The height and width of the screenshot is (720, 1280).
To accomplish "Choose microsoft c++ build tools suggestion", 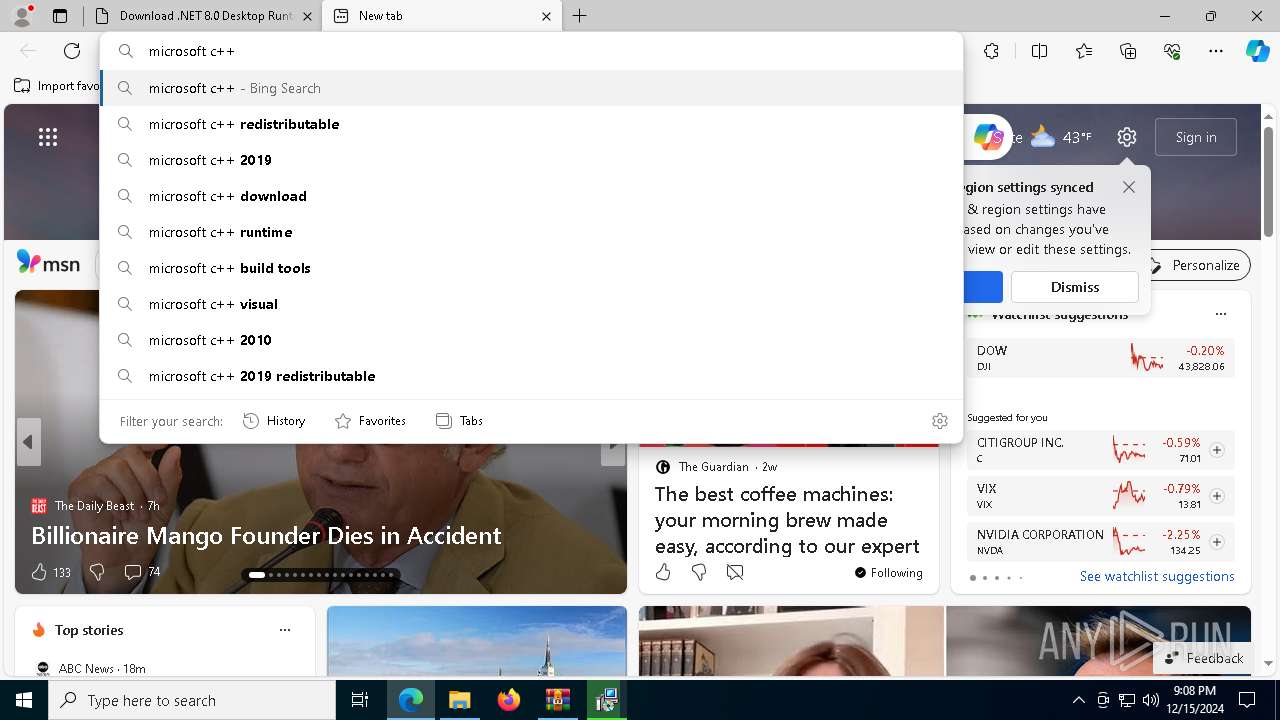I will pyautogui.click(x=531, y=268).
